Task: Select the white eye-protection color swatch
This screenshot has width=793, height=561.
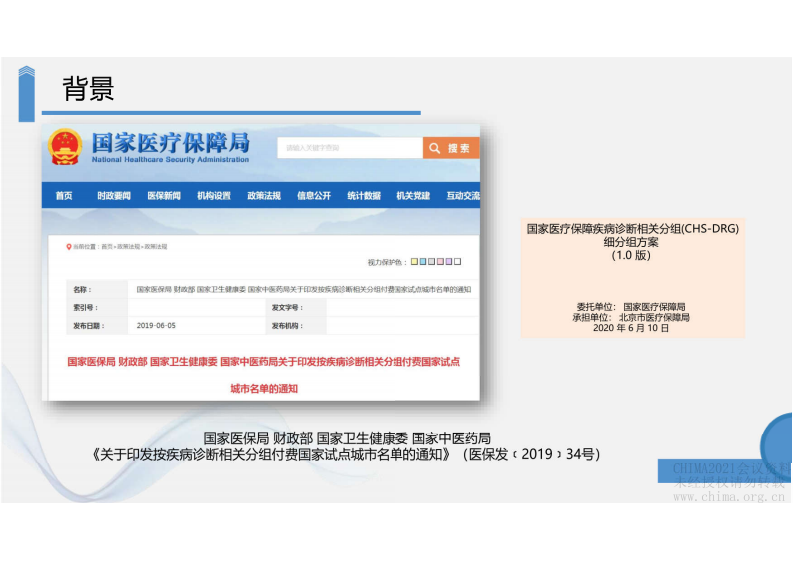Action: tap(457, 262)
